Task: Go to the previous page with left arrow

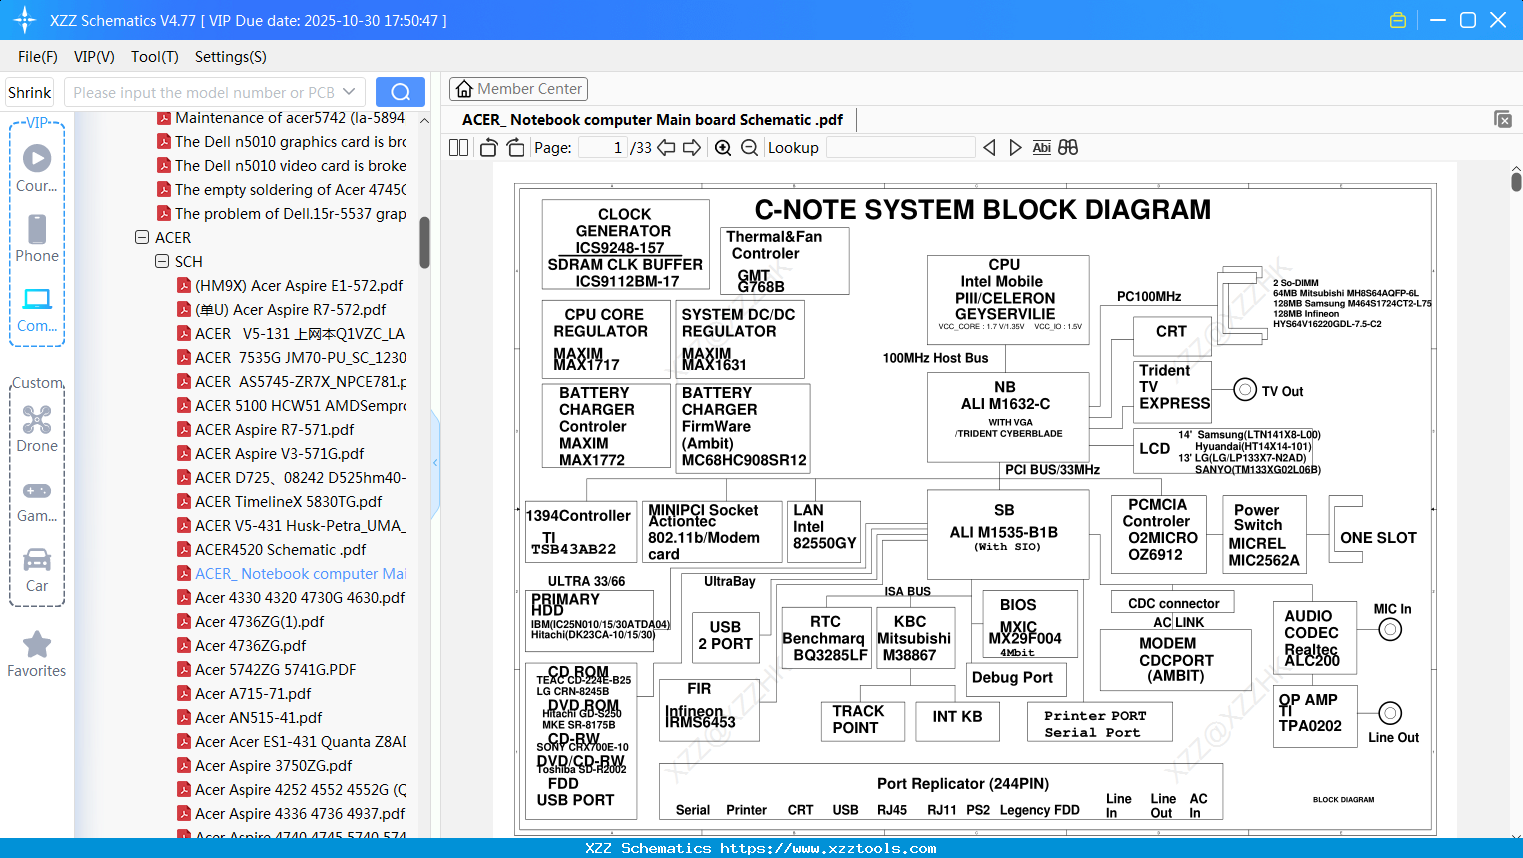Action: (666, 148)
